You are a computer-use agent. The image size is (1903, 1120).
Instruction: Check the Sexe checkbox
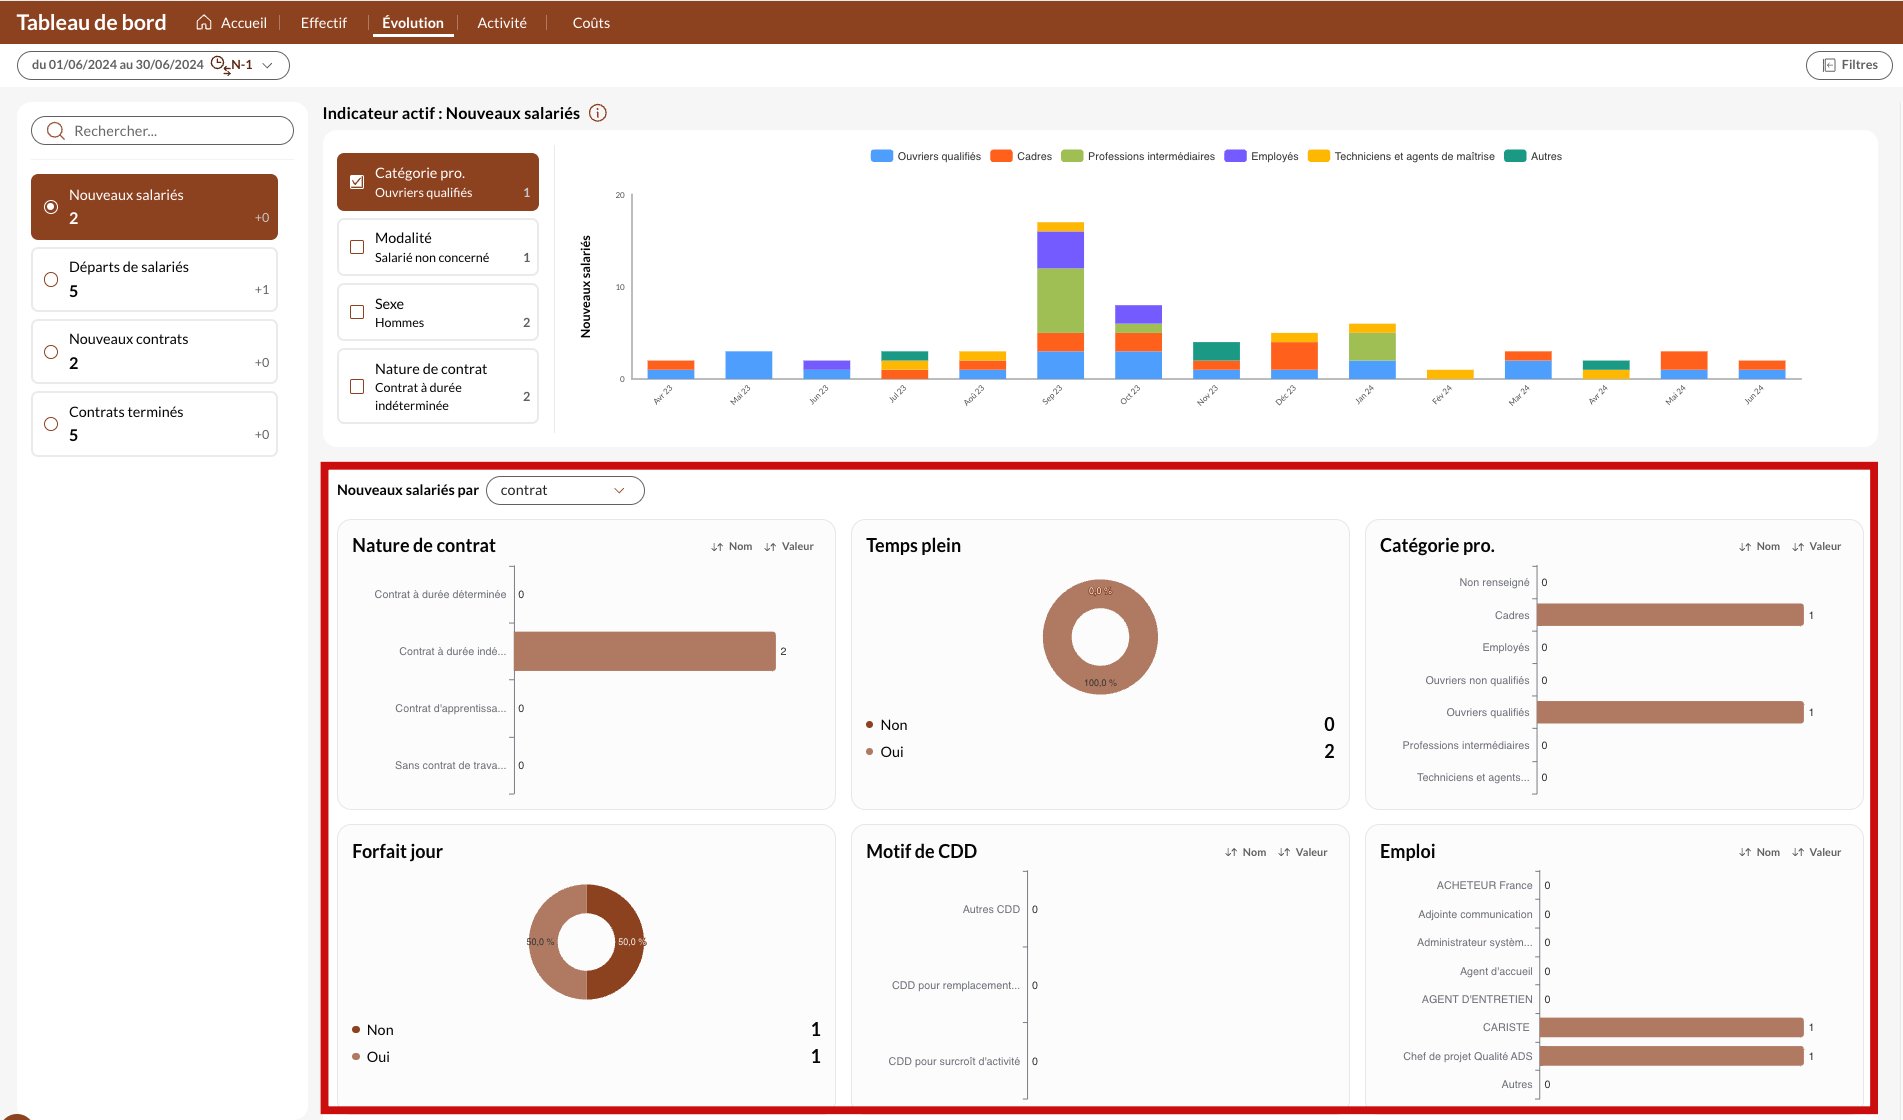[x=357, y=312]
